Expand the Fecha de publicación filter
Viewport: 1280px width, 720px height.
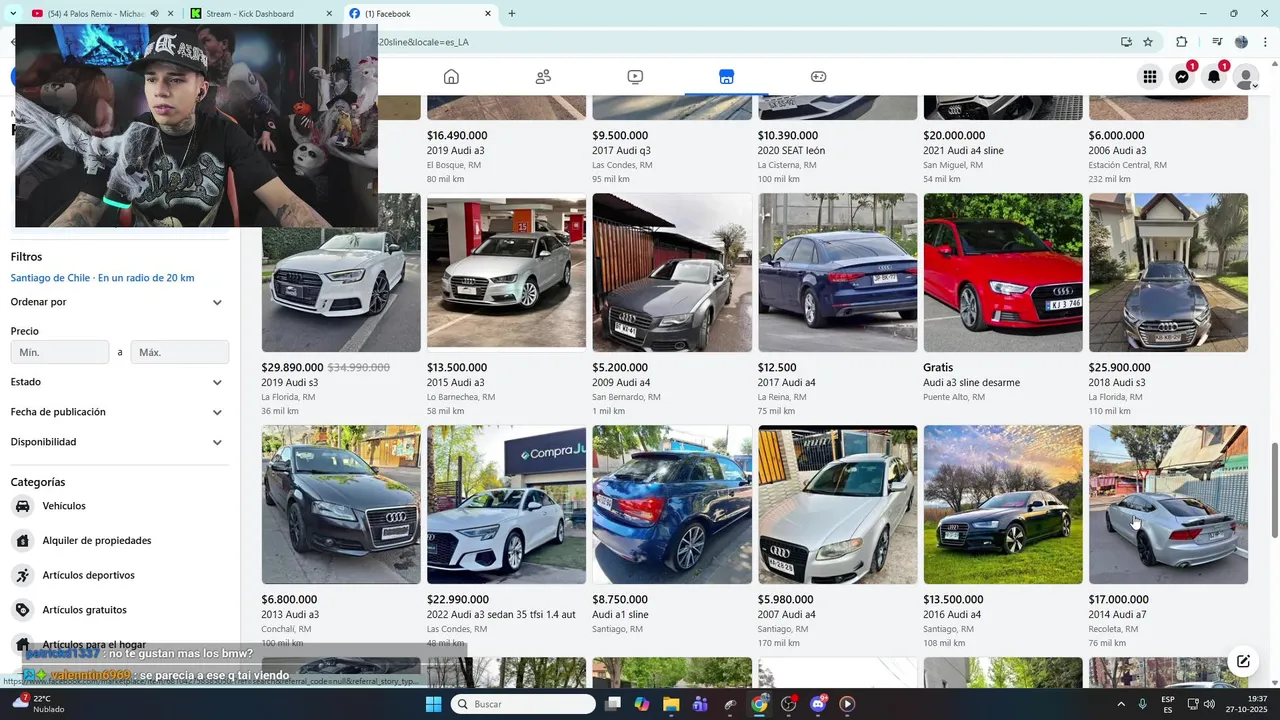tap(118, 412)
